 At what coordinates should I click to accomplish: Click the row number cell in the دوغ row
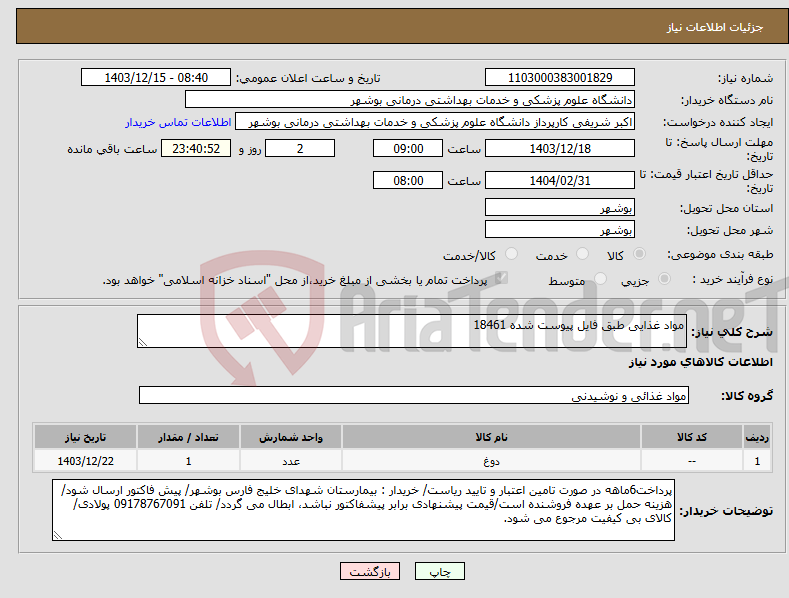point(757,461)
